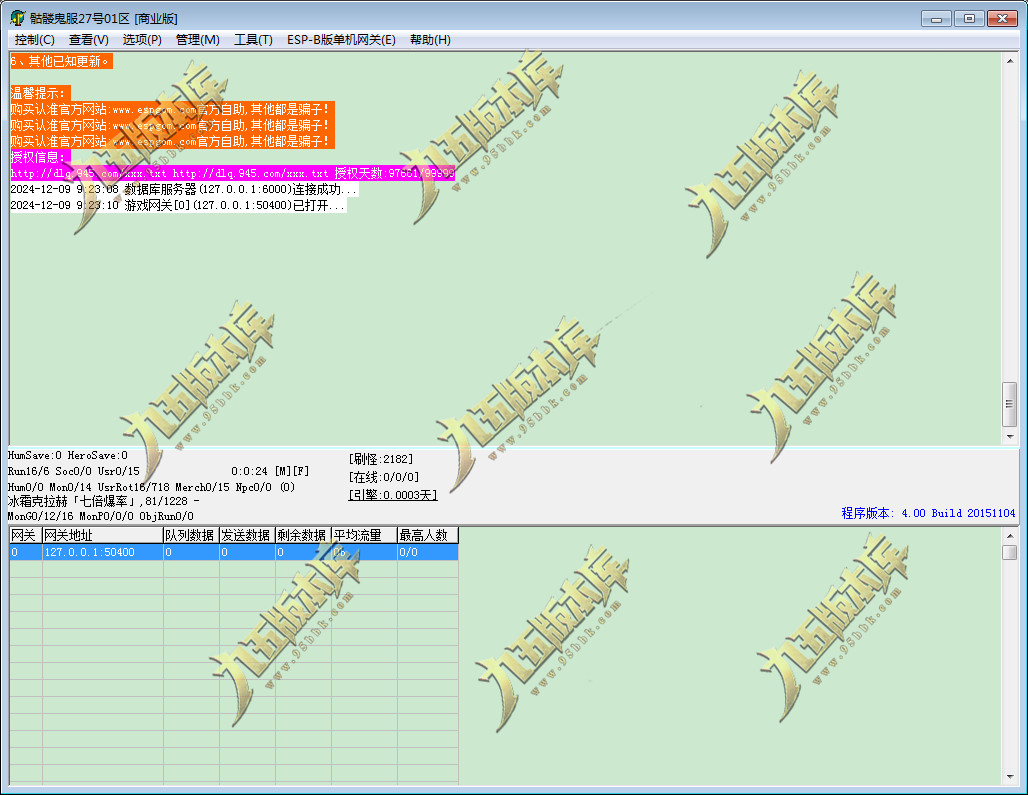This screenshot has width=1028, height=795.
Task: Open the 选项(P) menu
Action: coord(142,40)
